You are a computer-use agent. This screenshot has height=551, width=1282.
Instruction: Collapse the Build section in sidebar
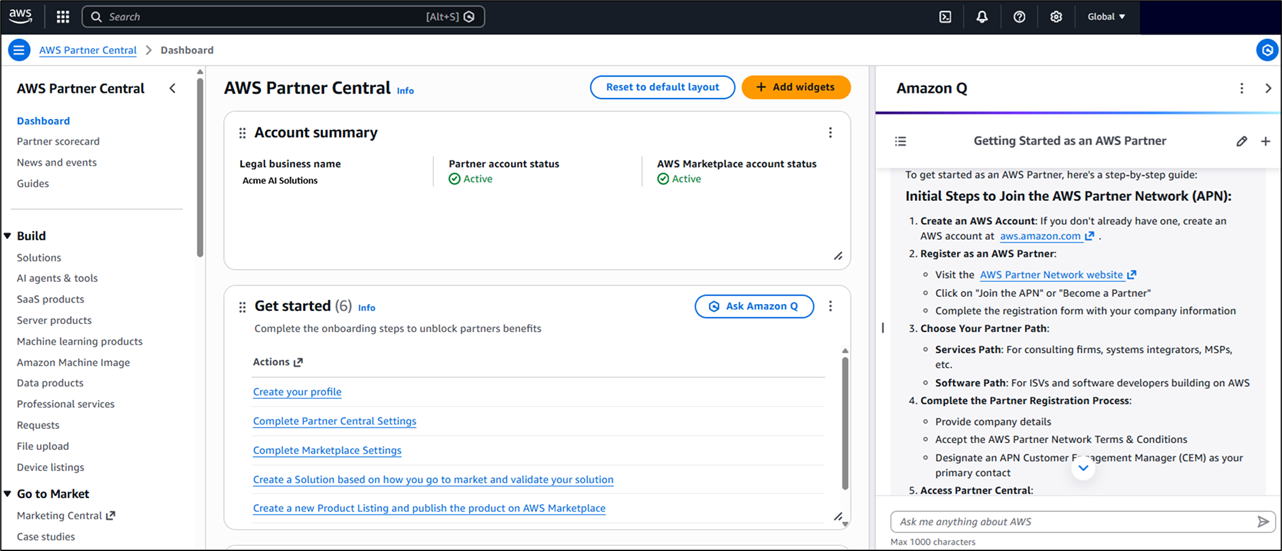[x=8, y=236]
